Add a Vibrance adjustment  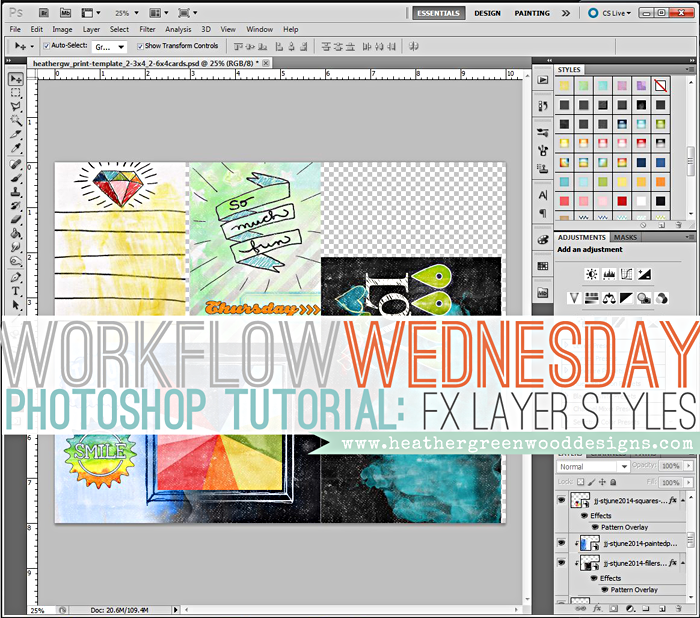[x=574, y=298]
